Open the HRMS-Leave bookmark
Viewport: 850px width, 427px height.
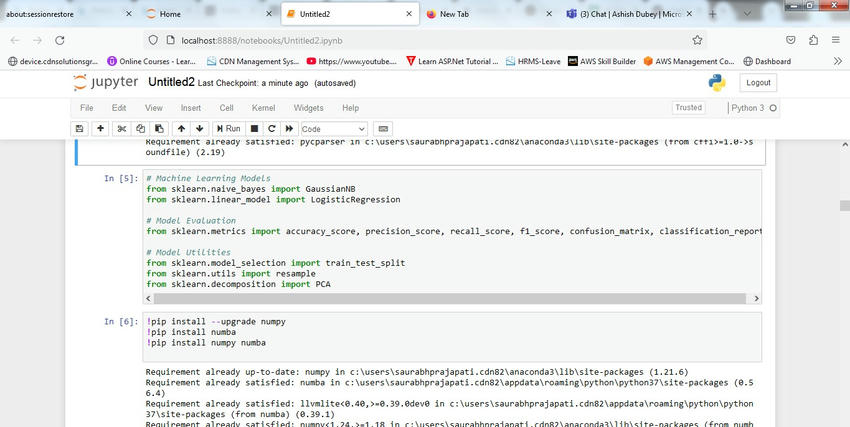533,61
